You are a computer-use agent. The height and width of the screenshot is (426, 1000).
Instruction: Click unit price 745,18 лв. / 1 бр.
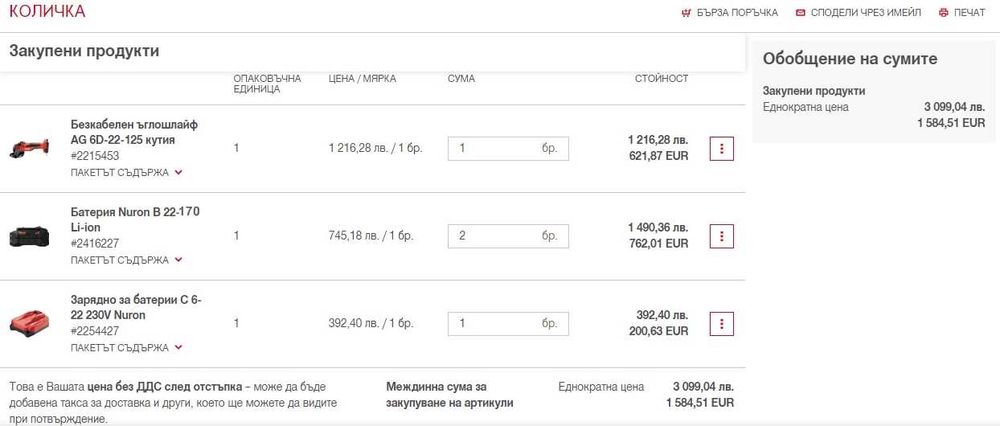pyautogui.click(x=371, y=236)
